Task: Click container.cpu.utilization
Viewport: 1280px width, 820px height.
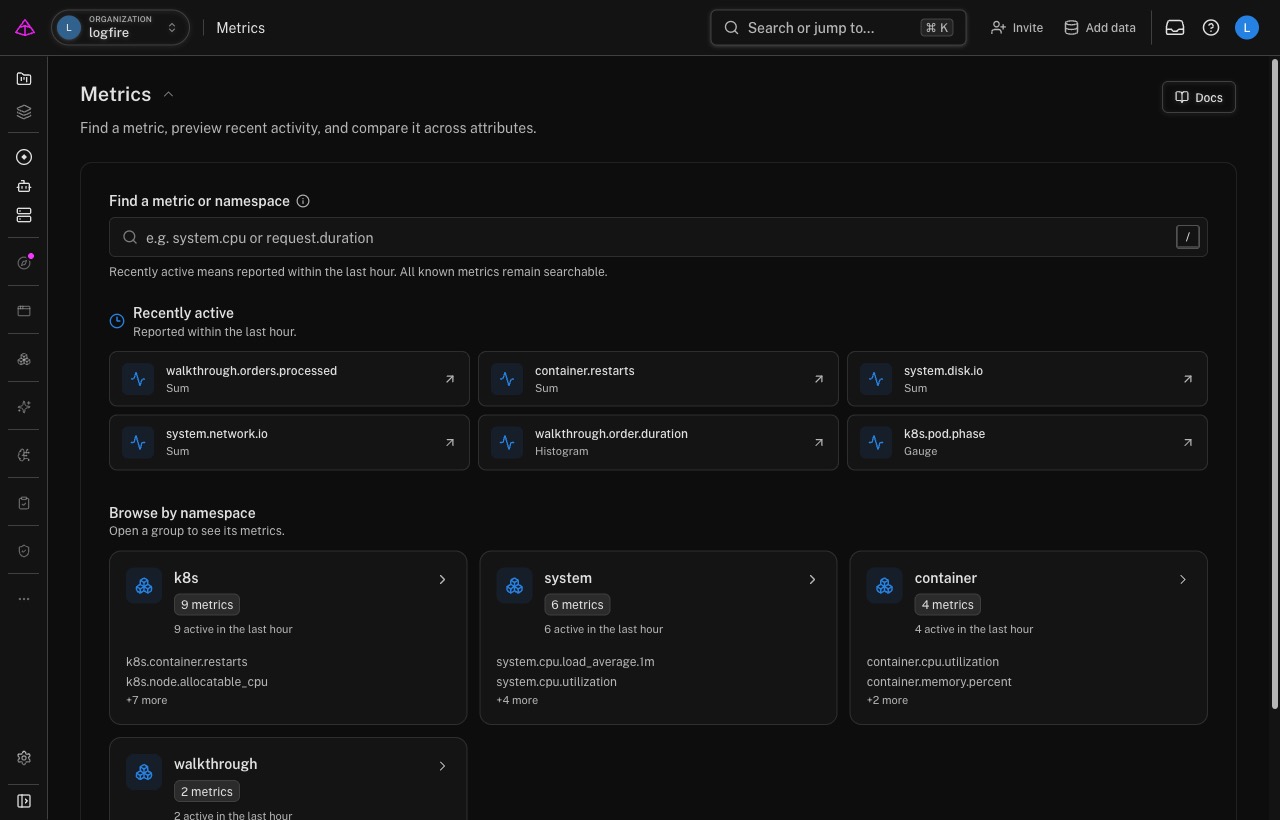Action: (x=933, y=662)
